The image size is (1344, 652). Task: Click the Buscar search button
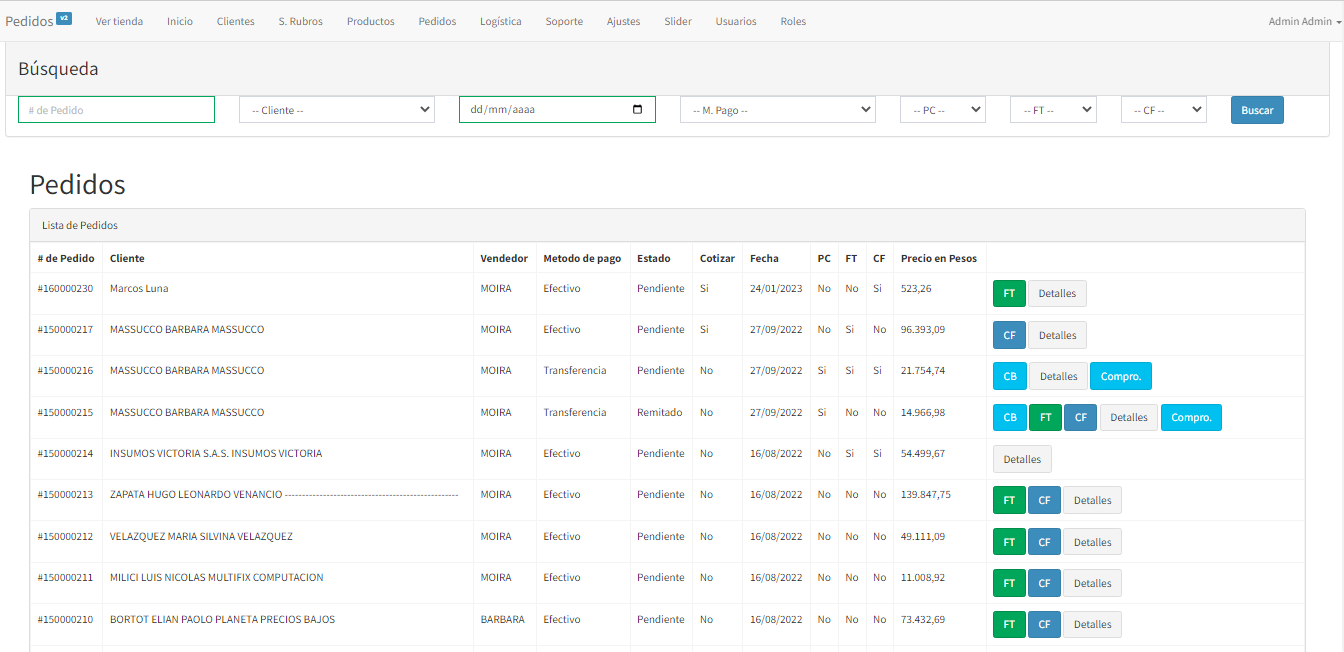(x=1257, y=110)
